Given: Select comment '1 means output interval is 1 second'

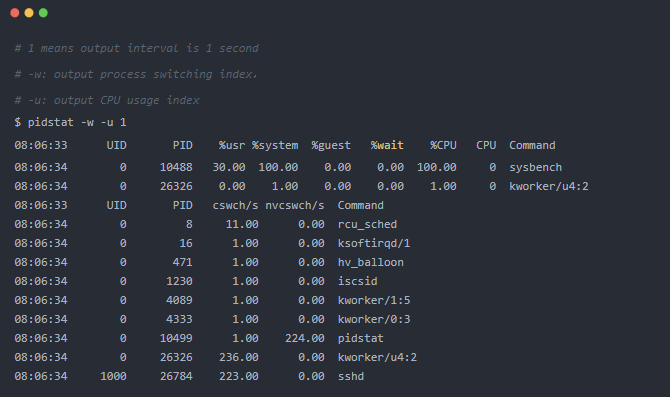Looking at the screenshot, I should tap(143, 48).
